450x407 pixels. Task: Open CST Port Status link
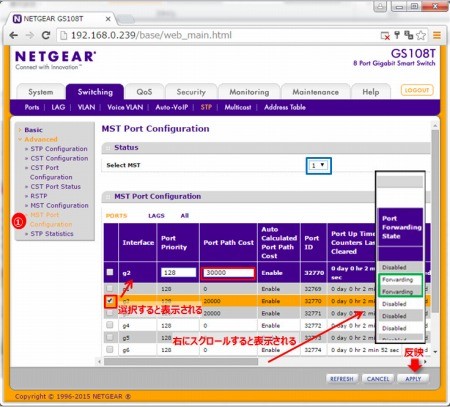(x=55, y=187)
